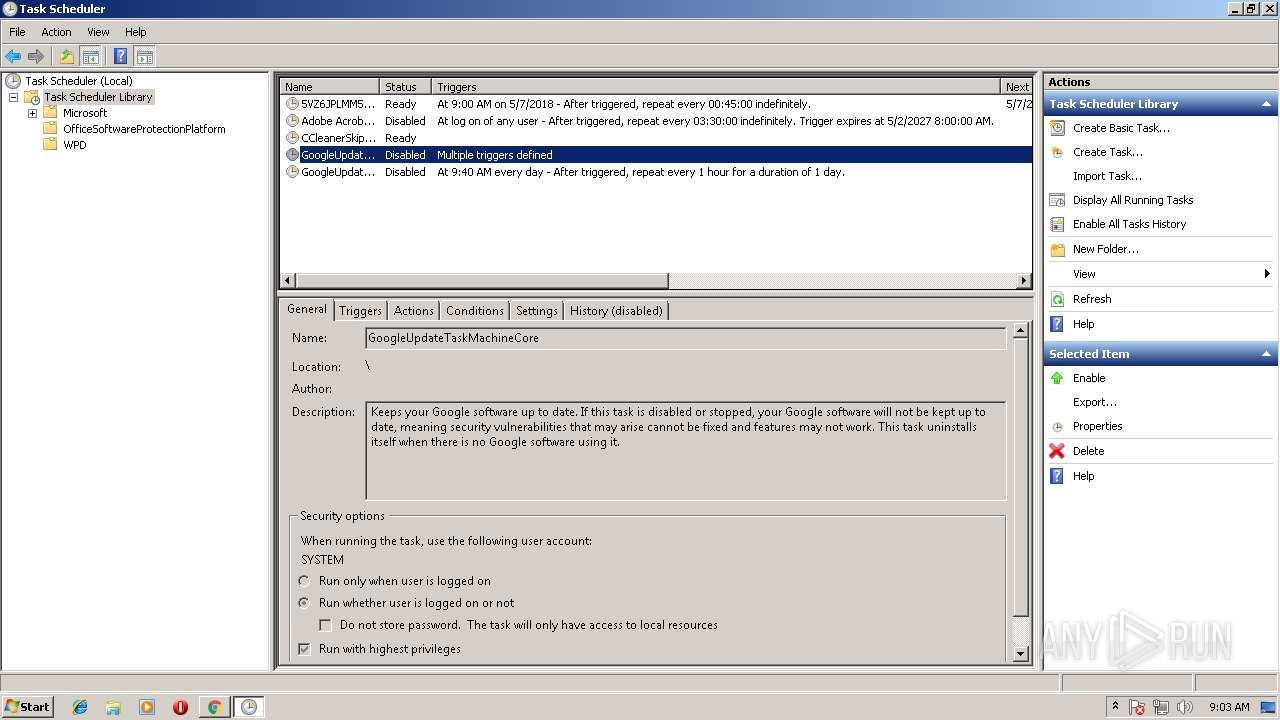Select Run whether user is logged on or not

coord(305,603)
